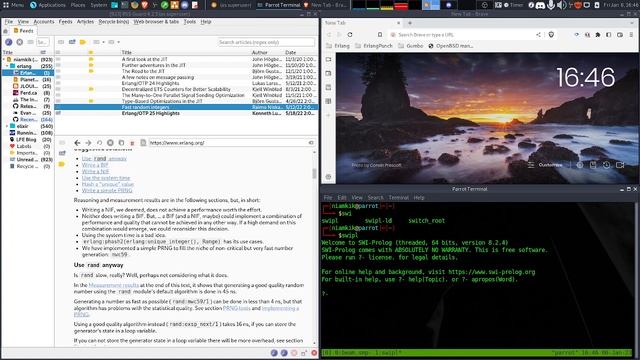640x360 pixels.
Task: Go back in RSS Guard embedded browser
Action: [x=77, y=143]
